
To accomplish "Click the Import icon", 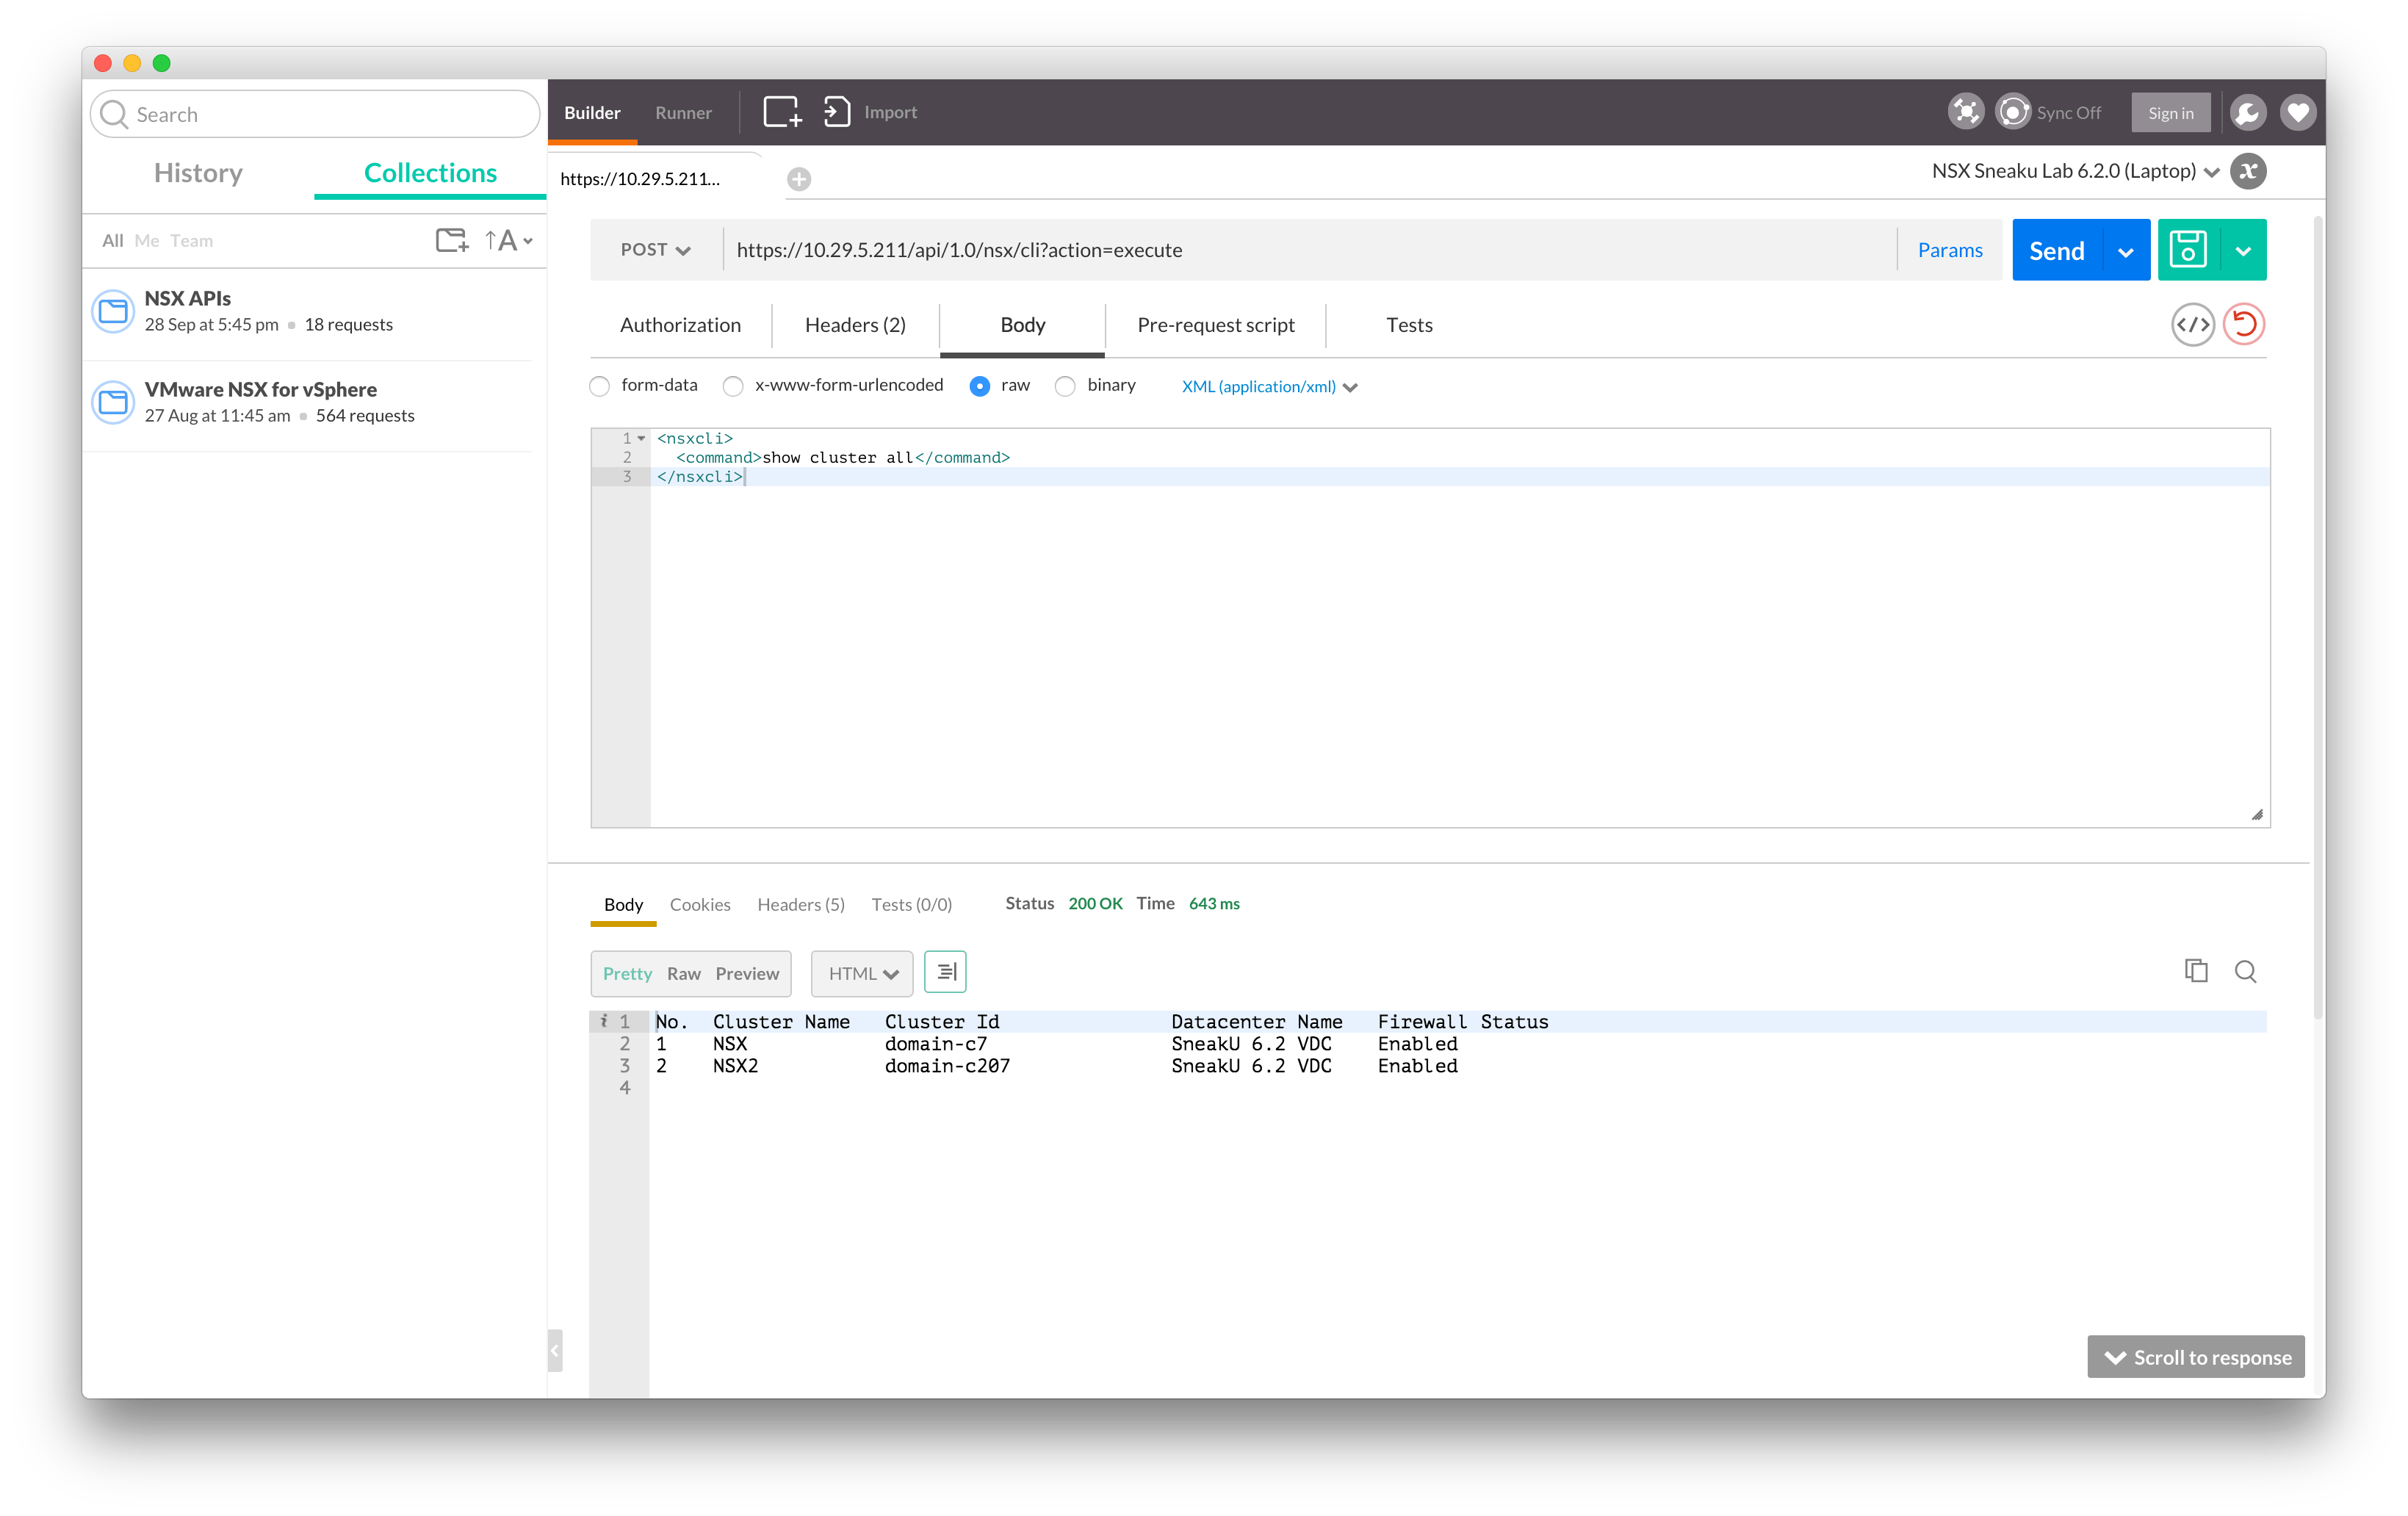I will tap(836, 112).
